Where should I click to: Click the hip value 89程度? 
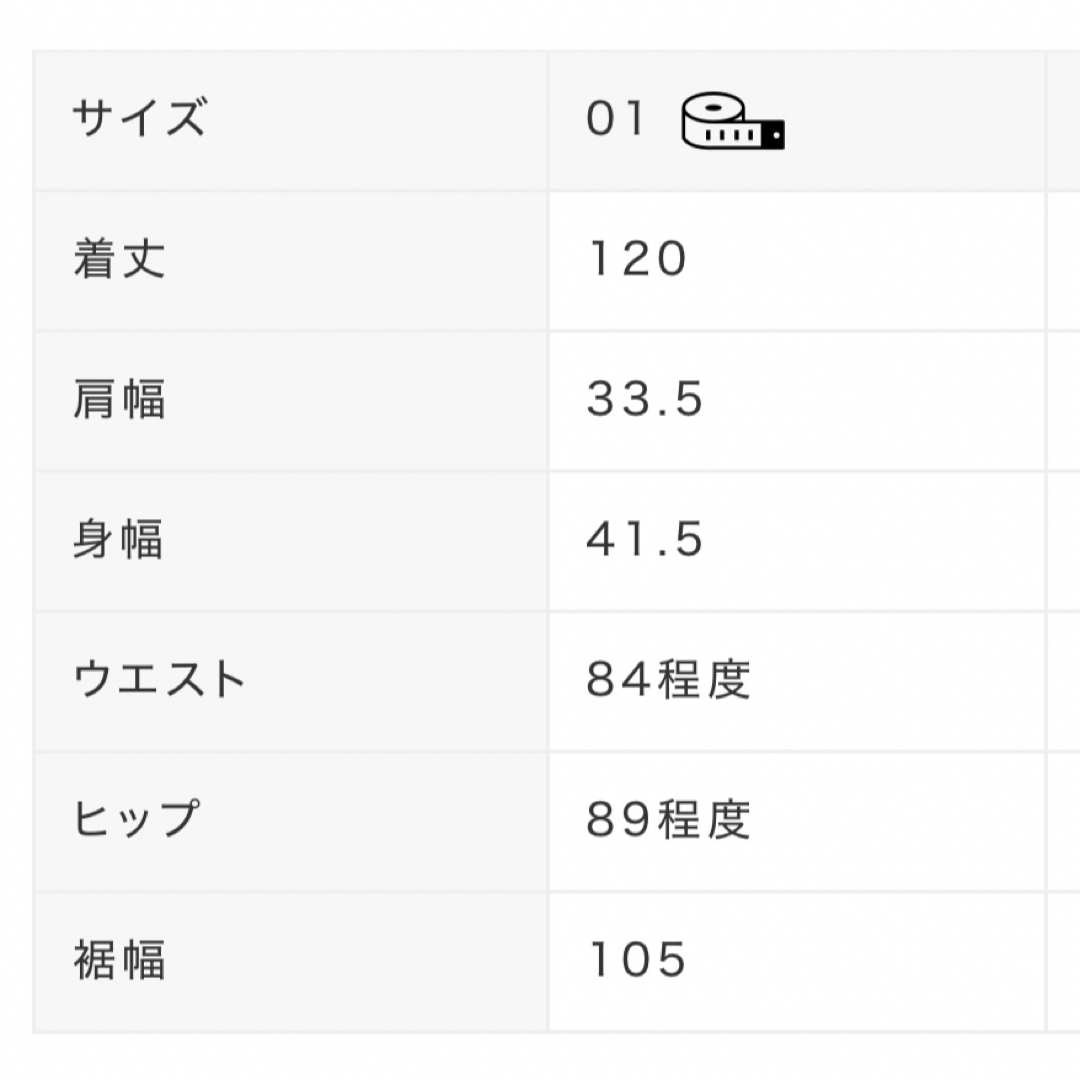click(668, 820)
